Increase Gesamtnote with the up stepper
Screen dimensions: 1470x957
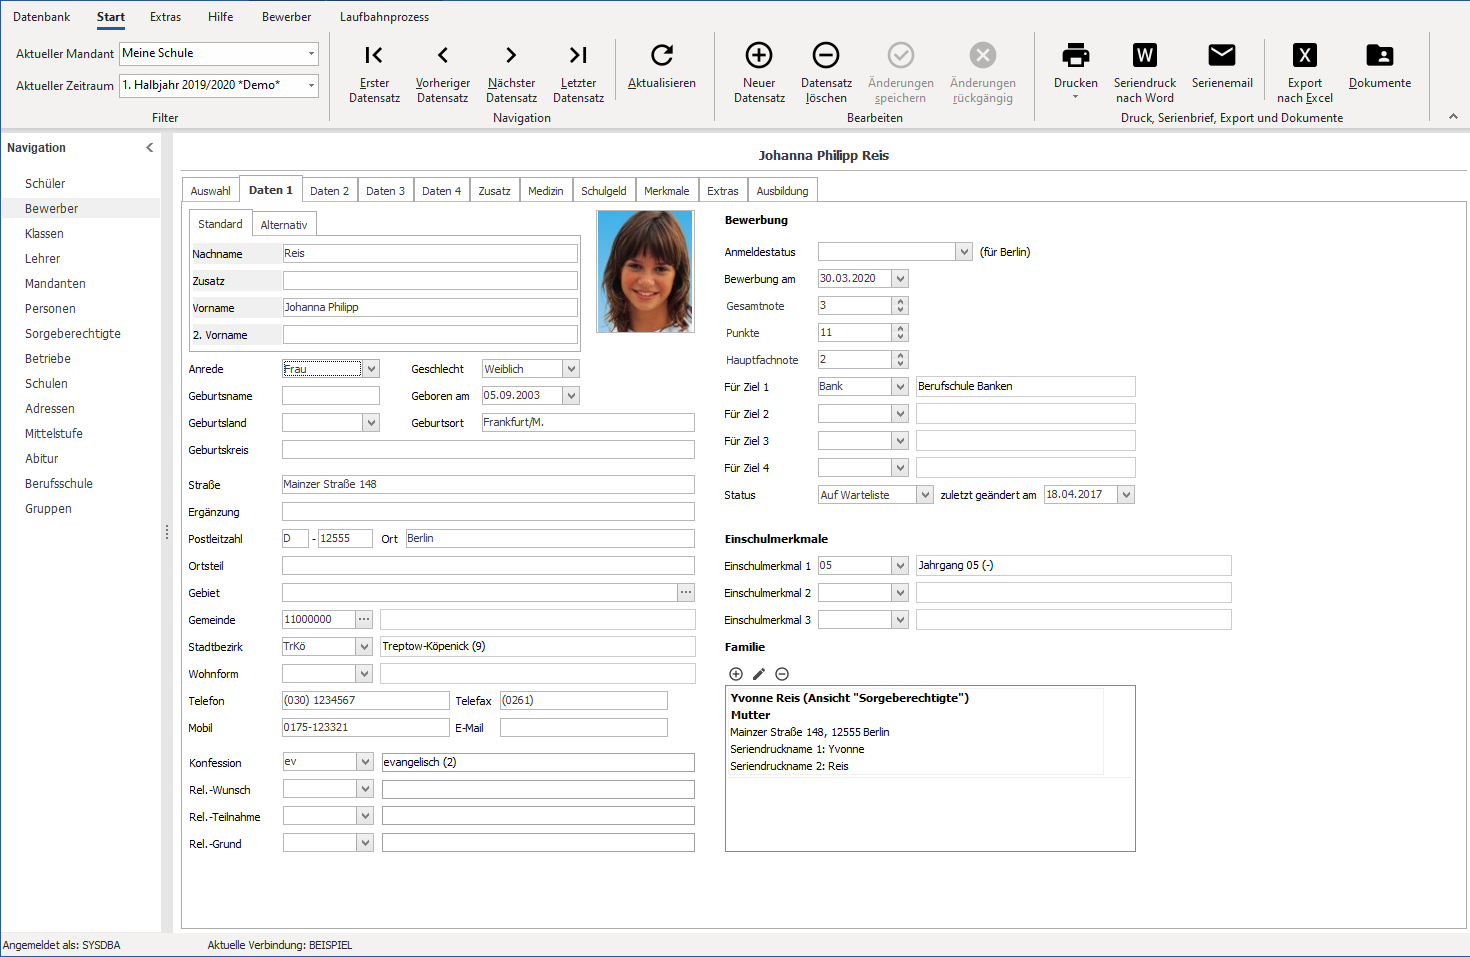pyautogui.click(x=900, y=302)
